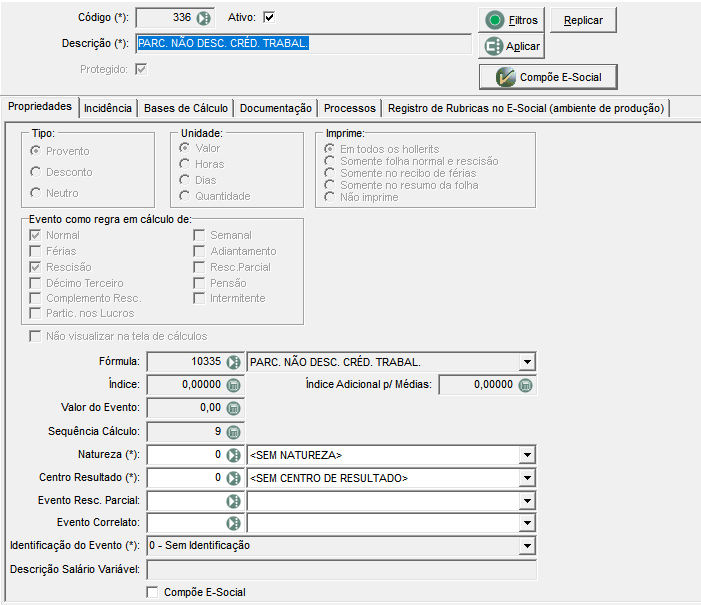Expand the Evento Correlato dropdown
701x605 pixels.
click(x=527, y=523)
